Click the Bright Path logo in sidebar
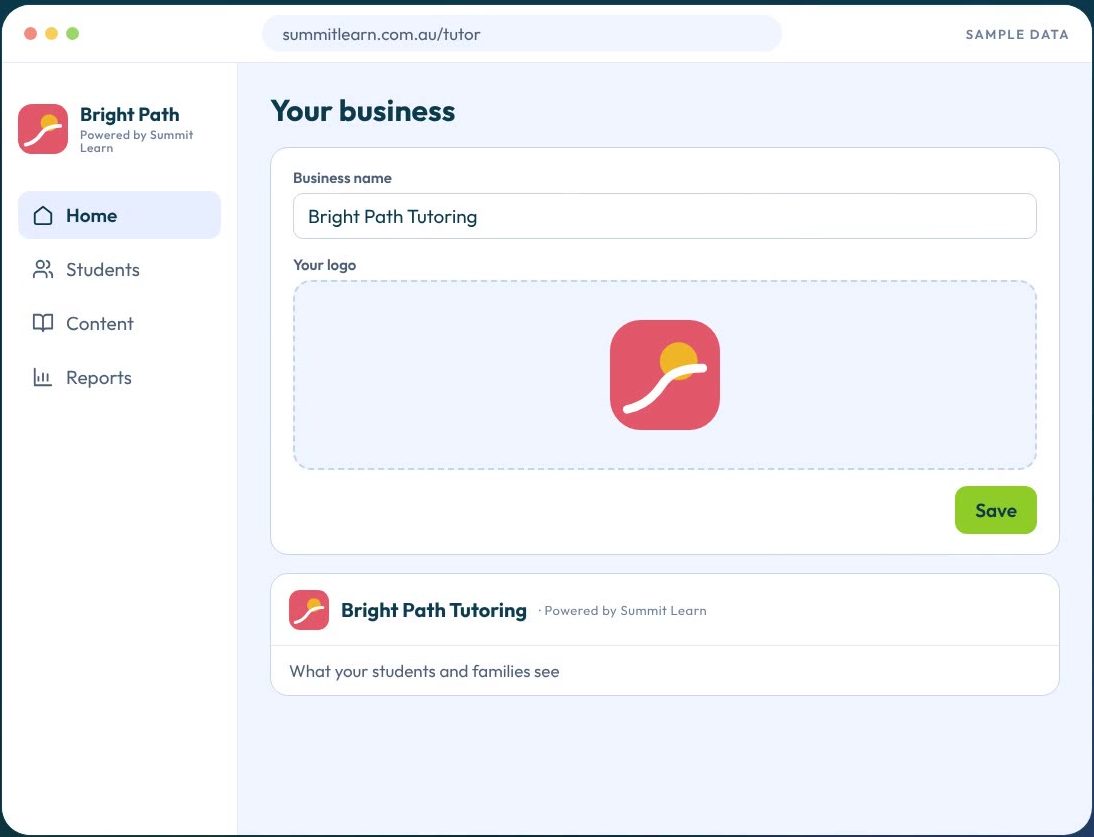Image resolution: width=1094 pixels, height=837 pixels. click(x=43, y=129)
